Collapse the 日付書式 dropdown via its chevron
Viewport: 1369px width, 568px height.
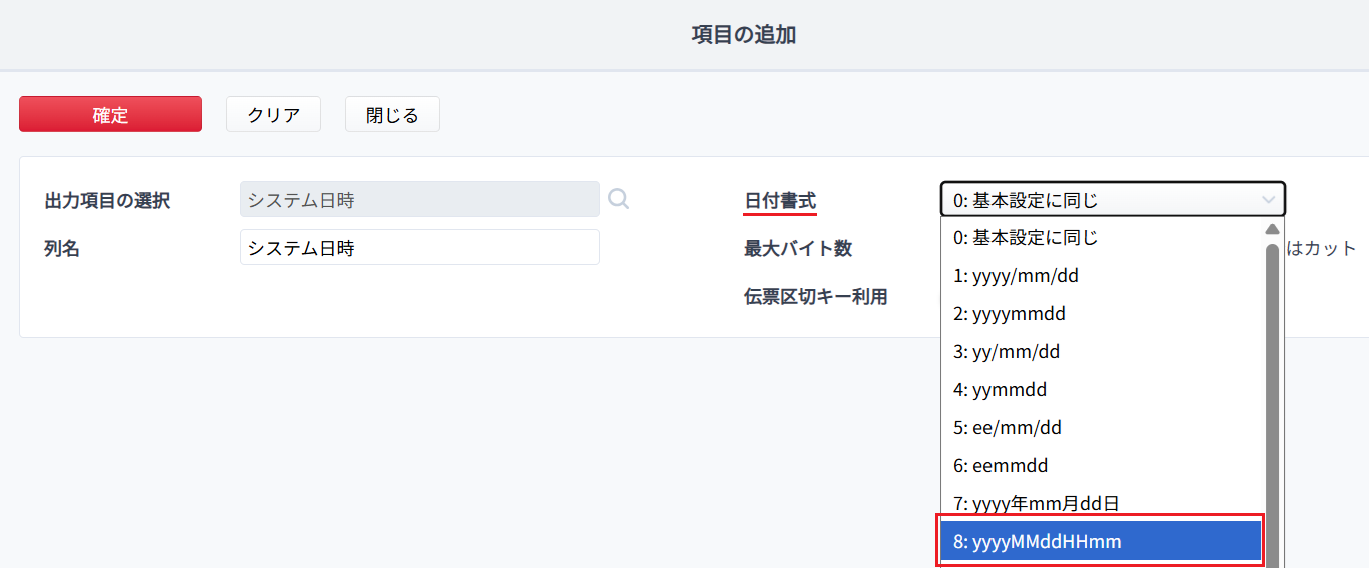[x=1268, y=200]
